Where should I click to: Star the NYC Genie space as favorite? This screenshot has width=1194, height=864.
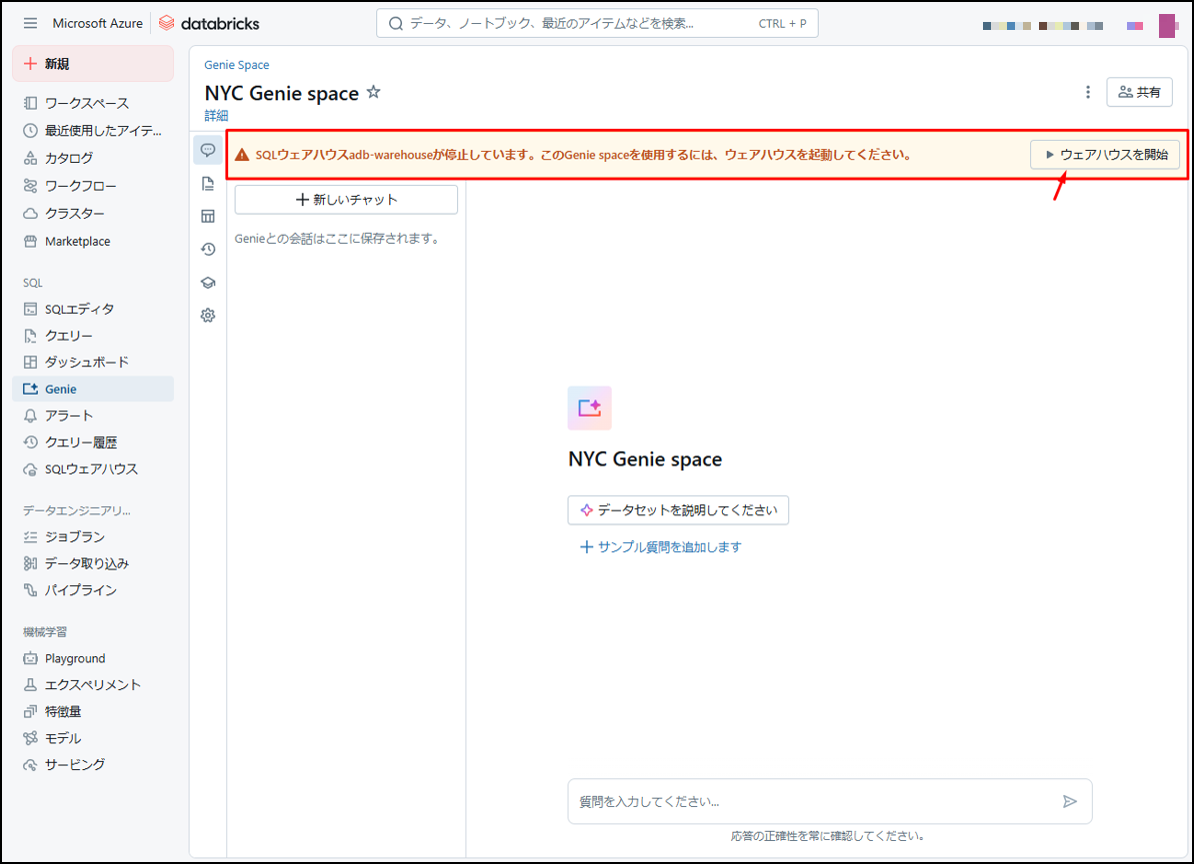[373, 92]
